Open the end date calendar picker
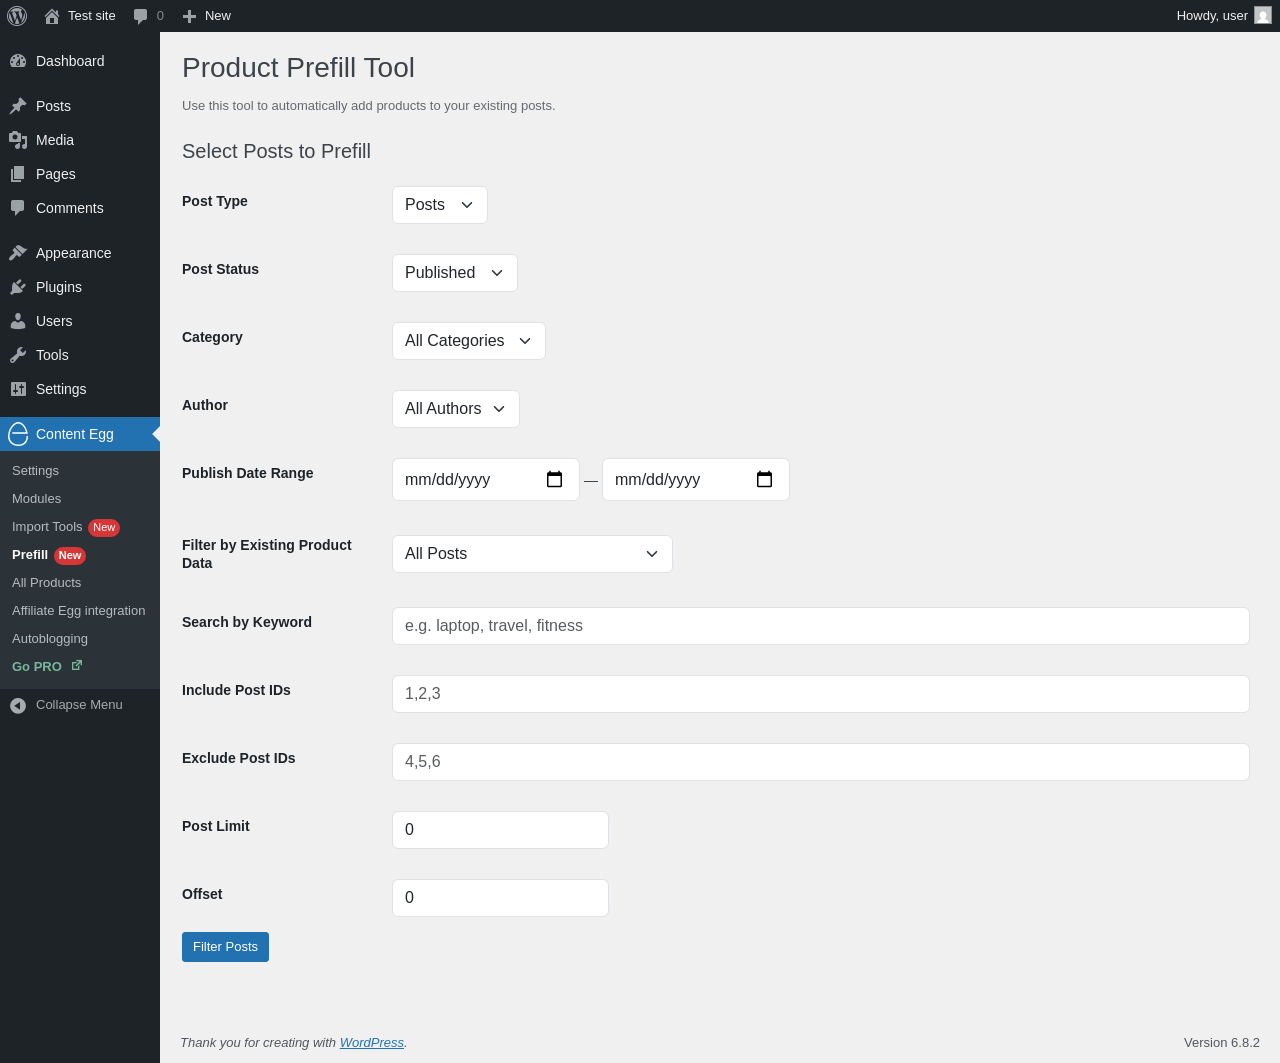Viewport: 1280px width, 1063px height. tap(764, 479)
